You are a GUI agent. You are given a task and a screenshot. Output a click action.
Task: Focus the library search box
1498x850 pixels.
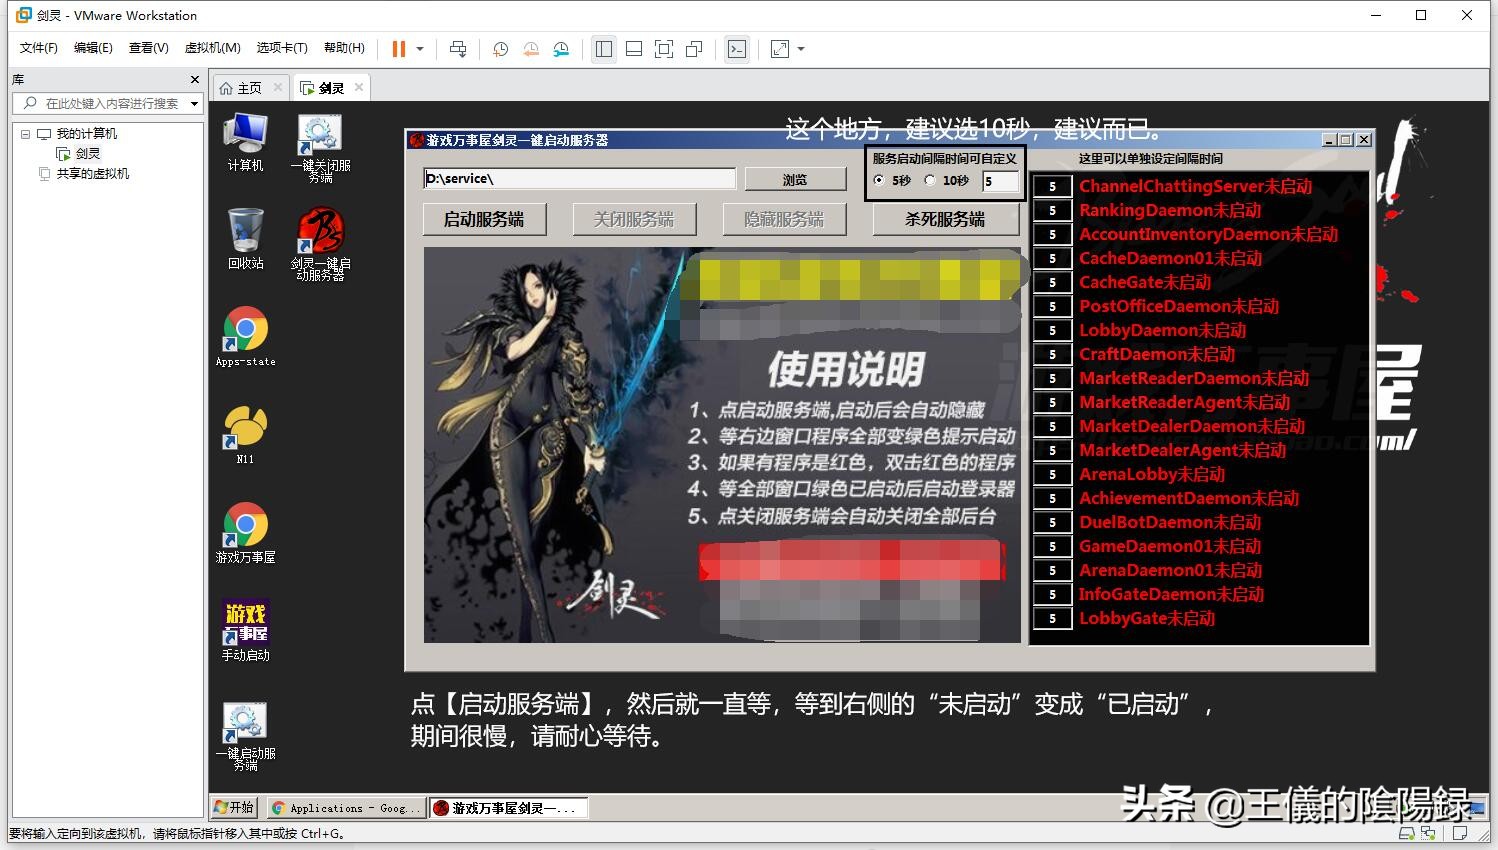pyautogui.click(x=106, y=103)
